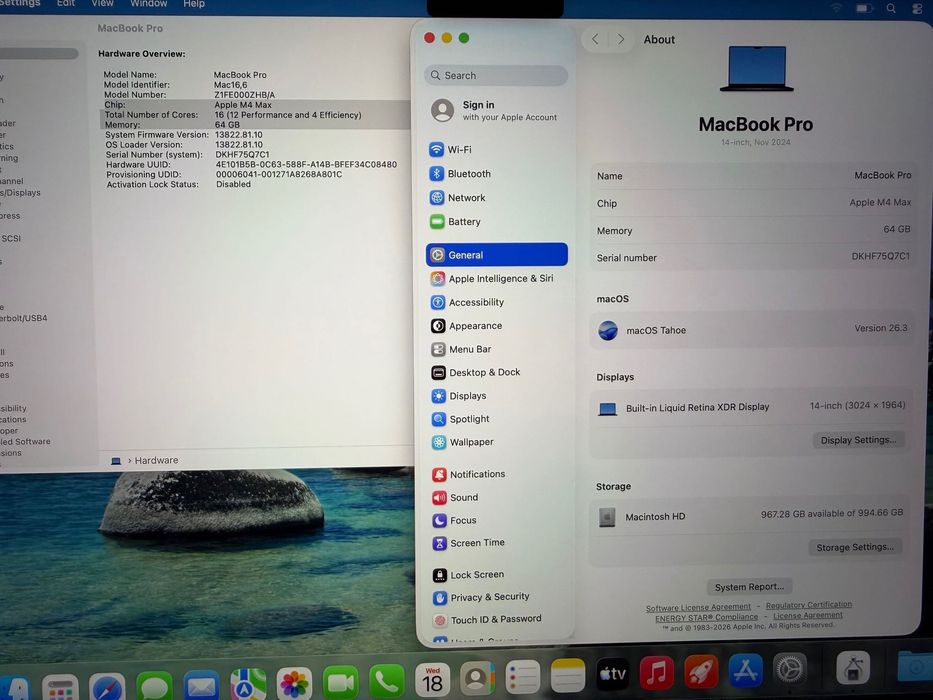Open Music from the Dock

click(x=656, y=673)
